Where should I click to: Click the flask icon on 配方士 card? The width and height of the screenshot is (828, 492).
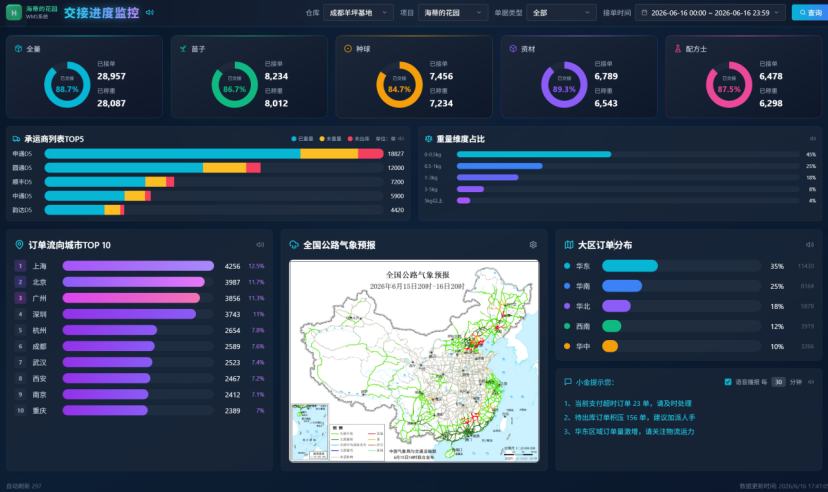click(678, 49)
